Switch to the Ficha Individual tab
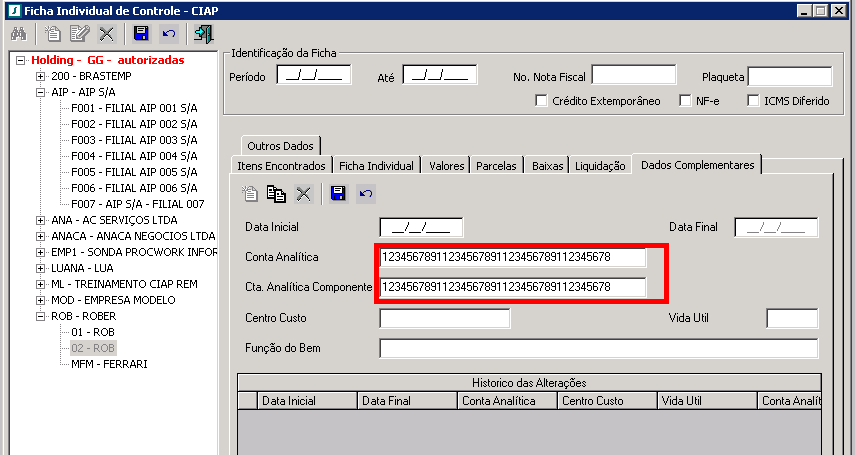 point(375,166)
